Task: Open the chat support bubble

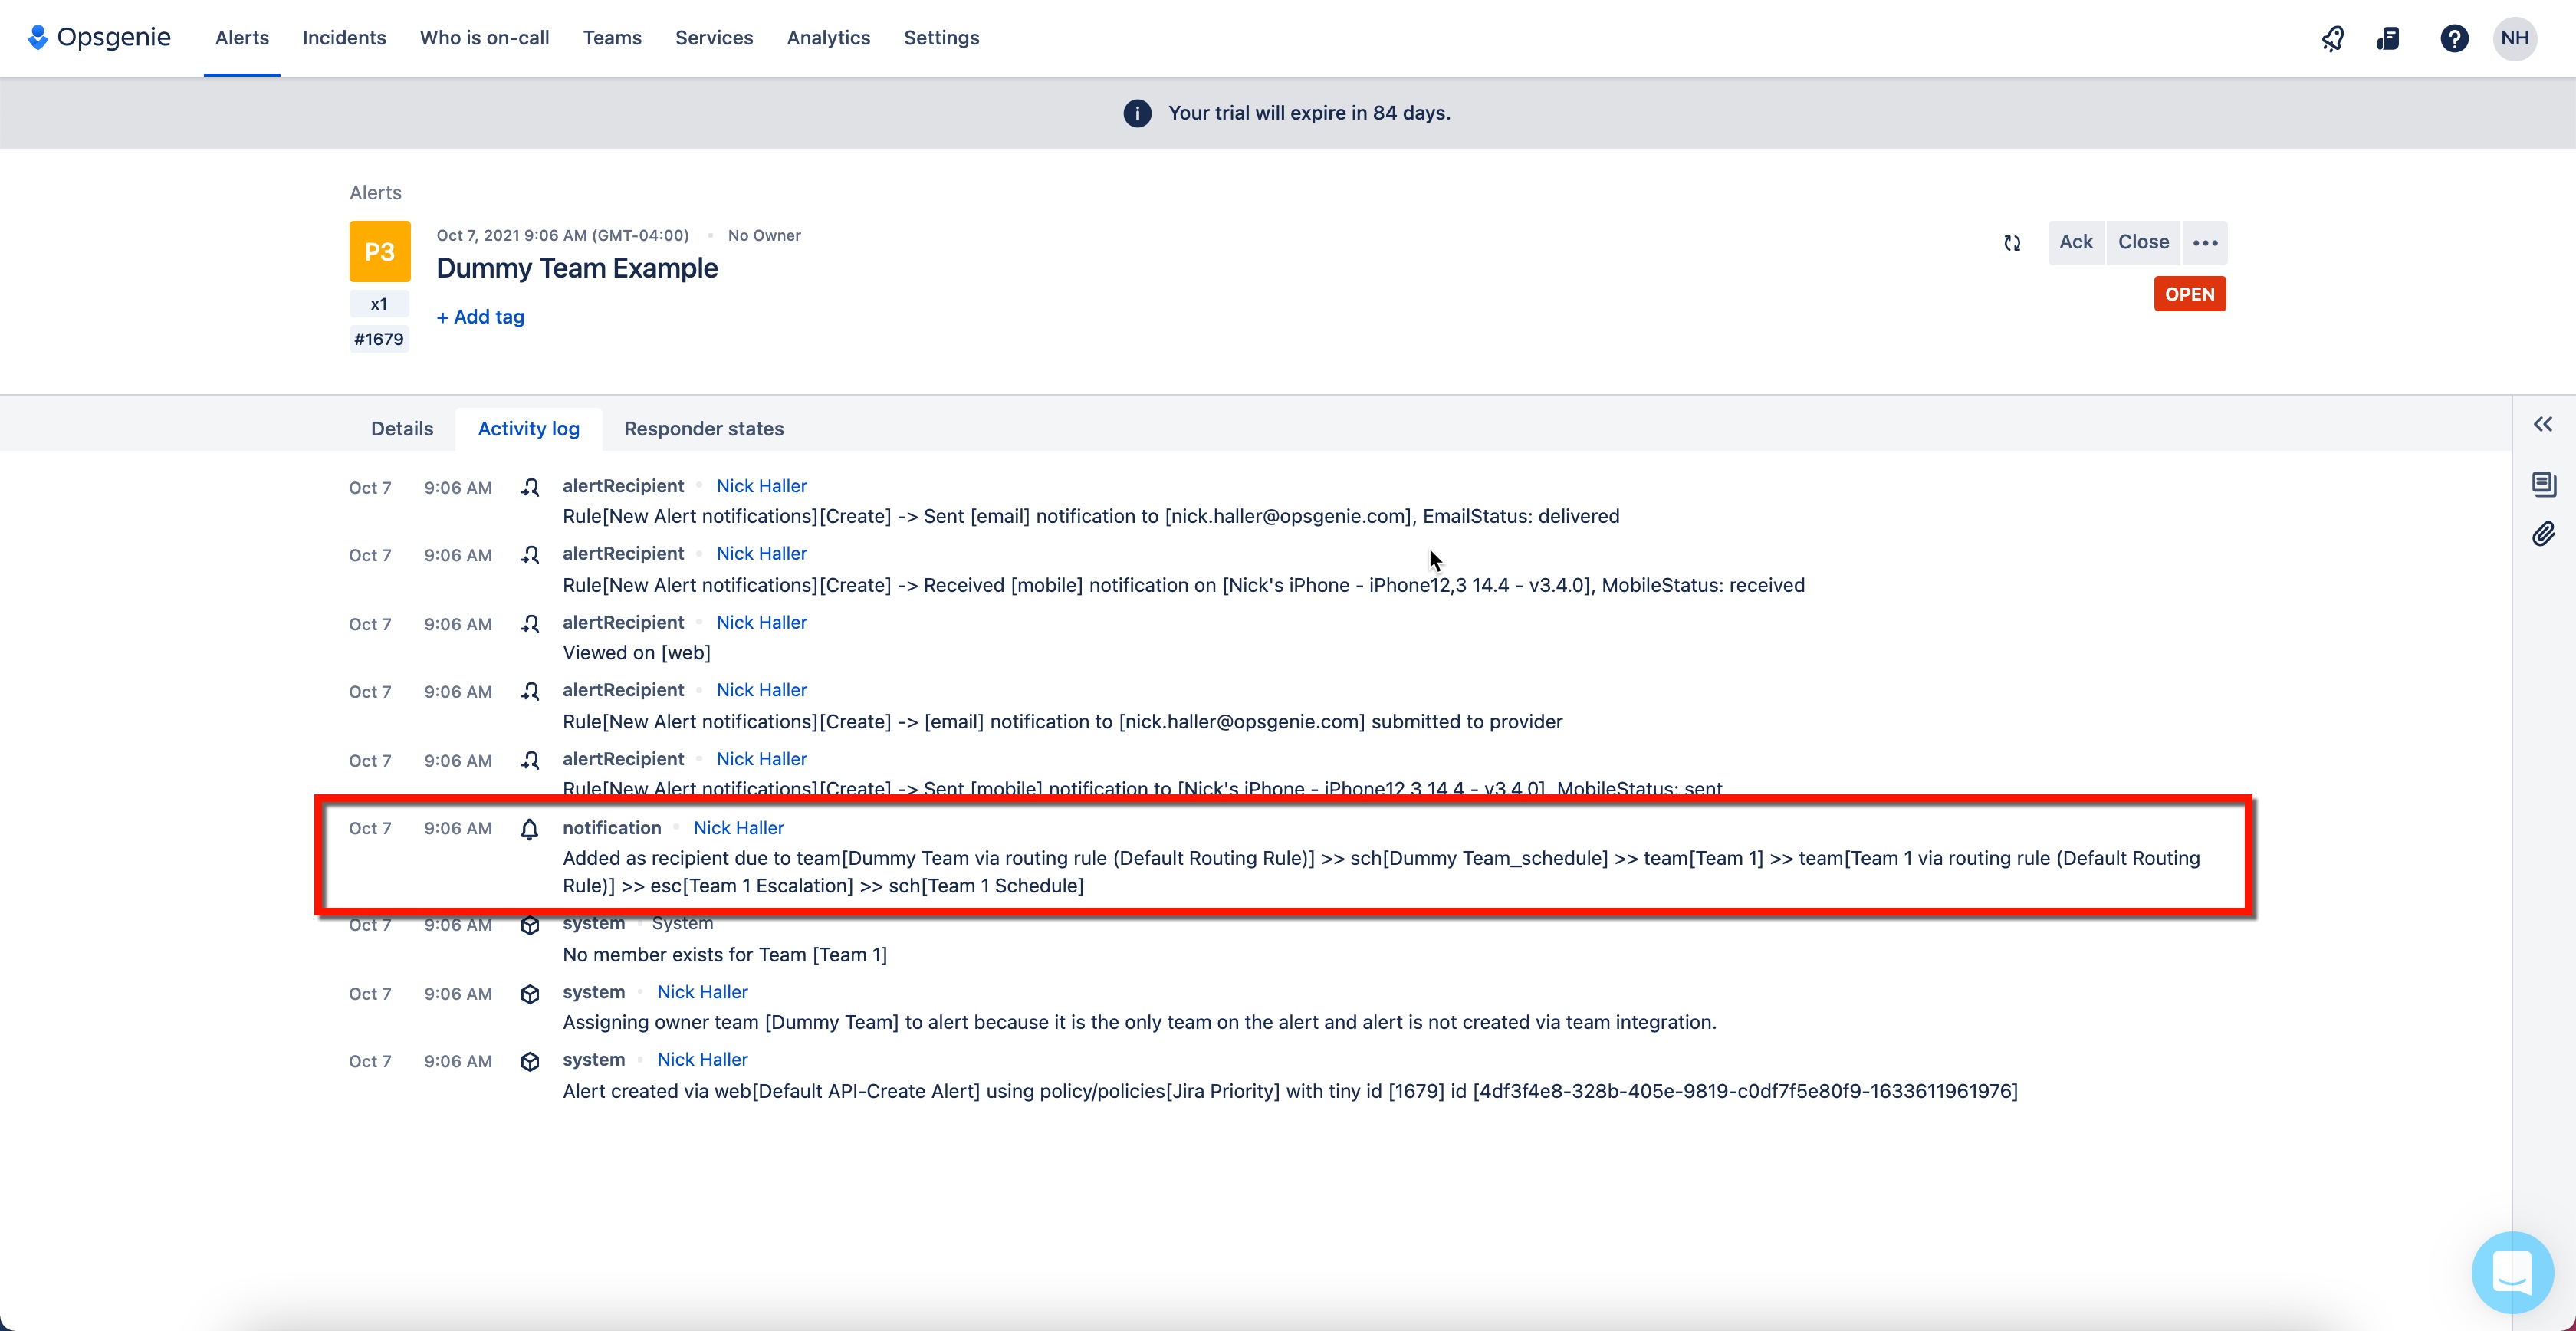Action: (2512, 1272)
